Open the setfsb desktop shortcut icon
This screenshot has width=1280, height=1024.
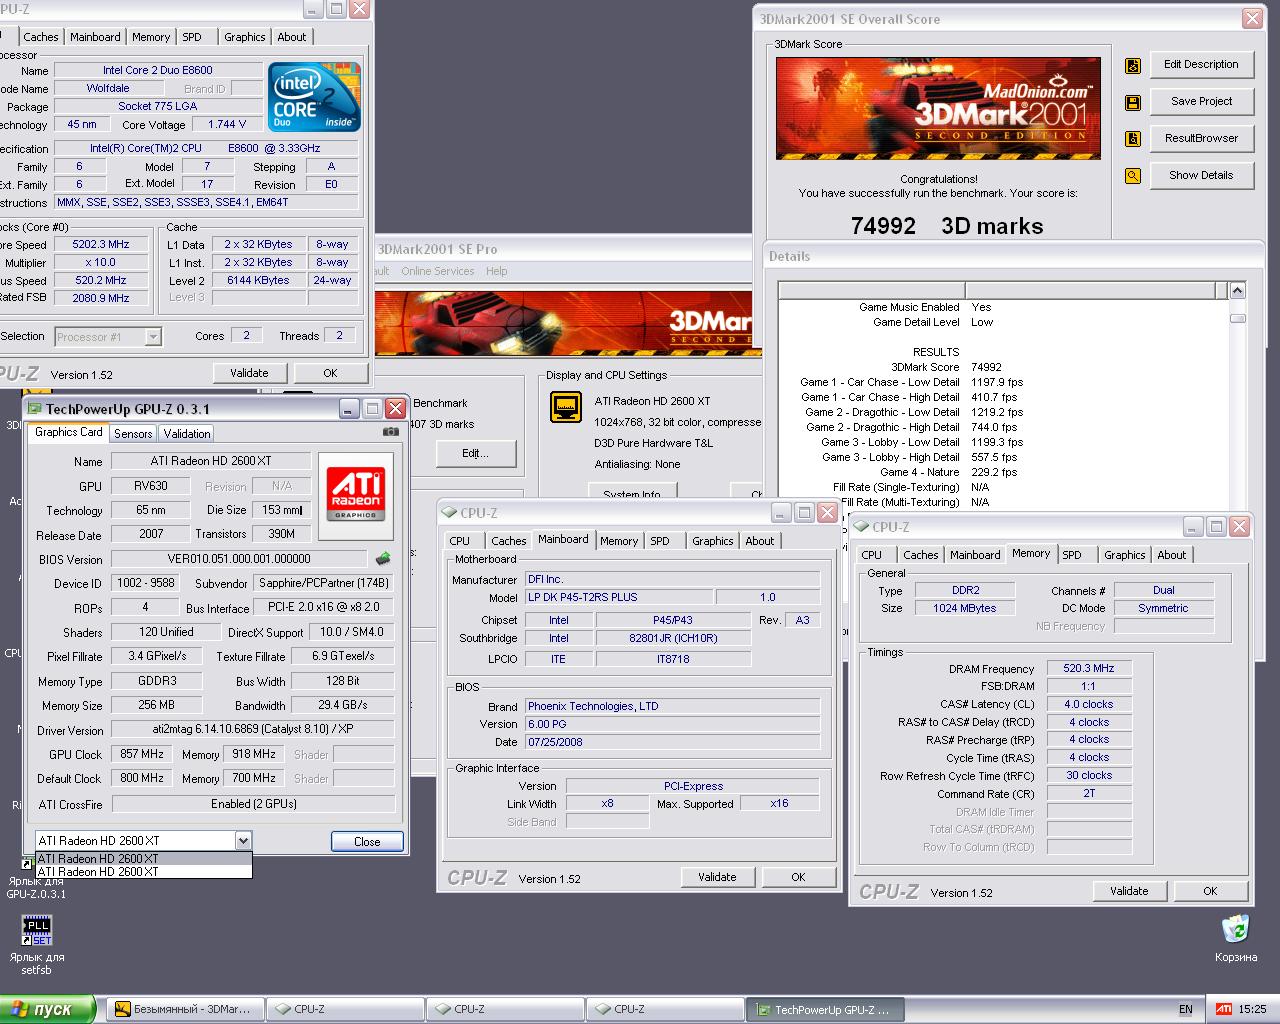(36, 930)
